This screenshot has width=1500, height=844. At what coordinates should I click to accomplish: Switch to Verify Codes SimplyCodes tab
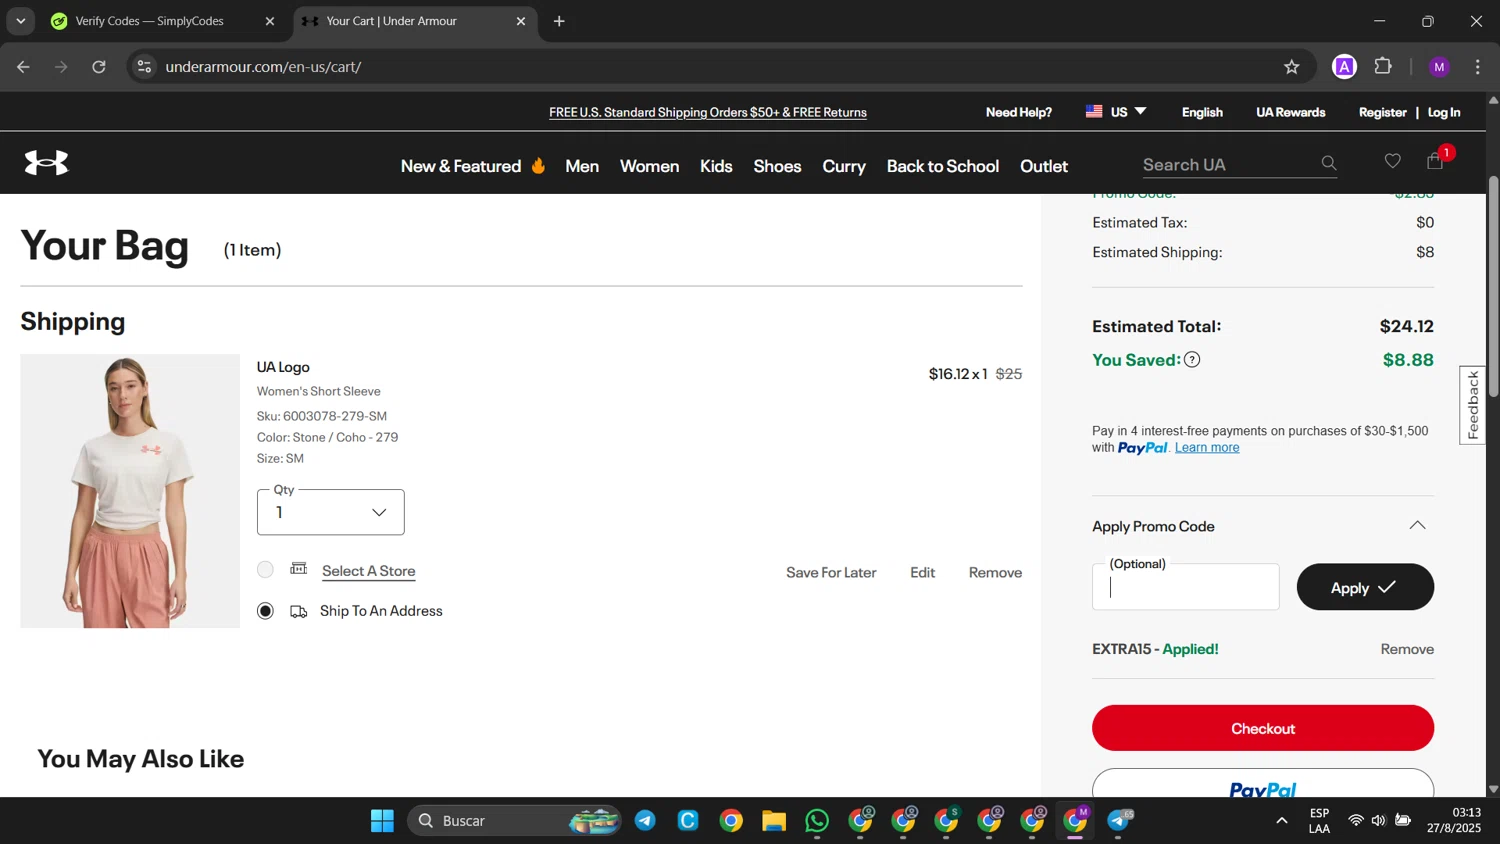click(x=165, y=21)
